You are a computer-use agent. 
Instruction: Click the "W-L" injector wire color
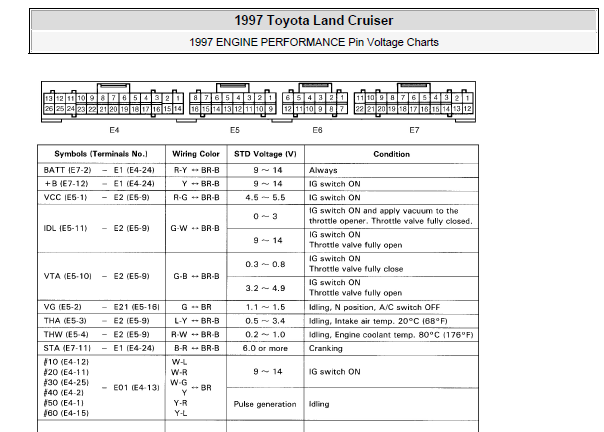(x=180, y=362)
